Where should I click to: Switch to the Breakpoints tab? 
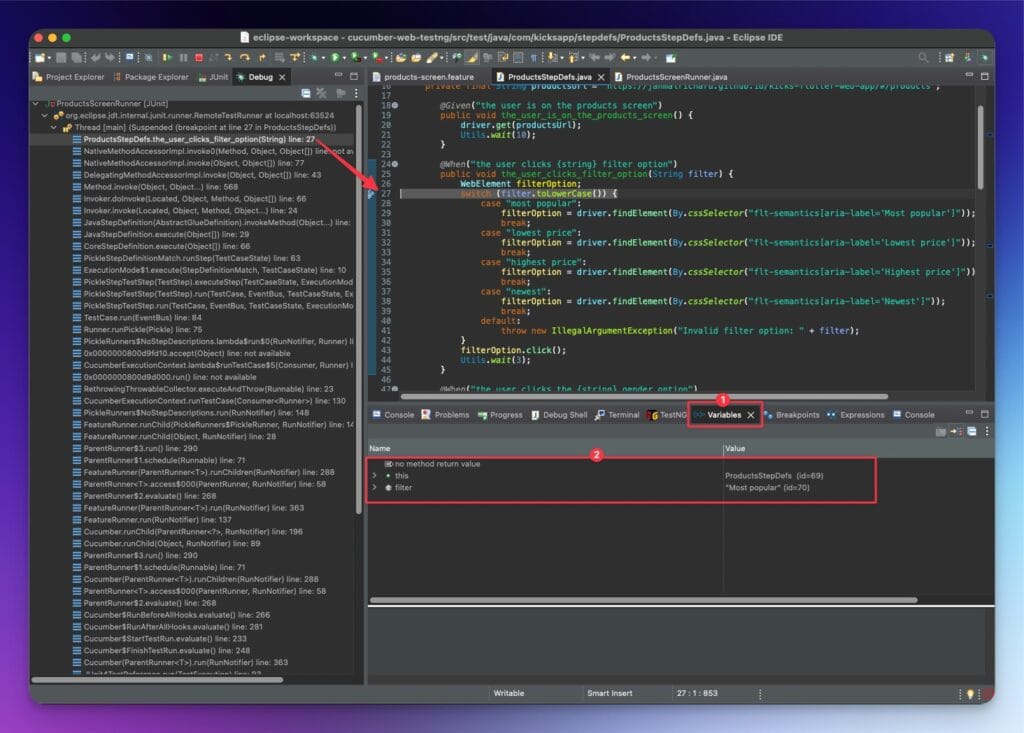click(x=792, y=415)
